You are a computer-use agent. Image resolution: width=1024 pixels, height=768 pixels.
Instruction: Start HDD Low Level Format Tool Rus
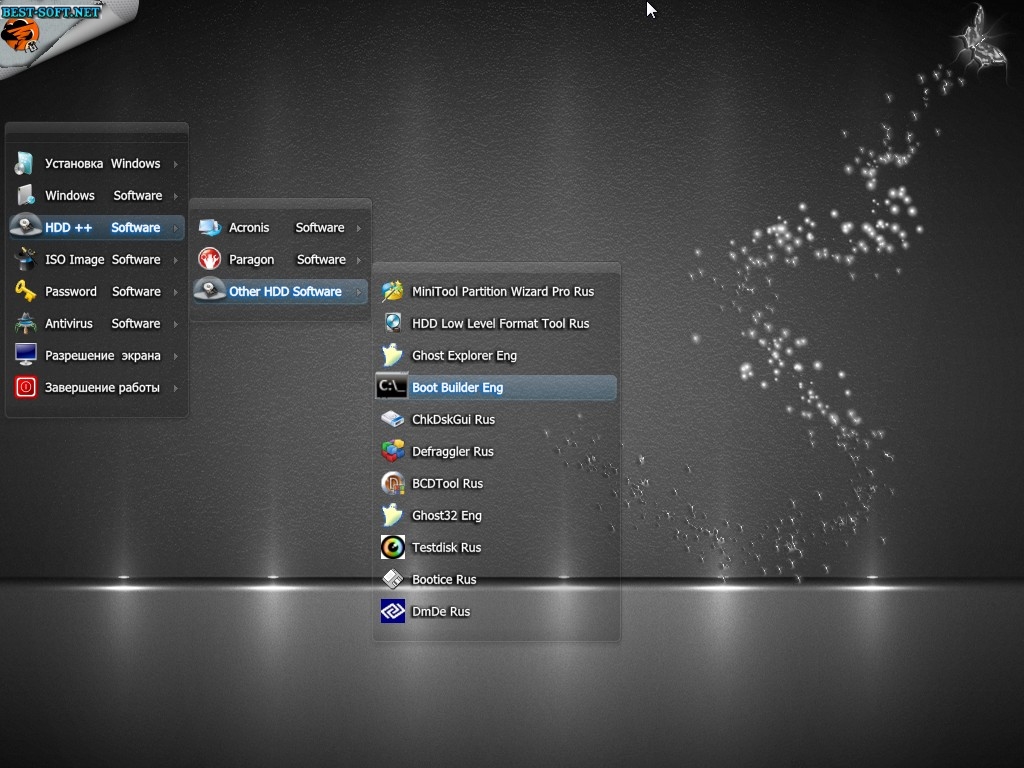[x=496, y=323]
